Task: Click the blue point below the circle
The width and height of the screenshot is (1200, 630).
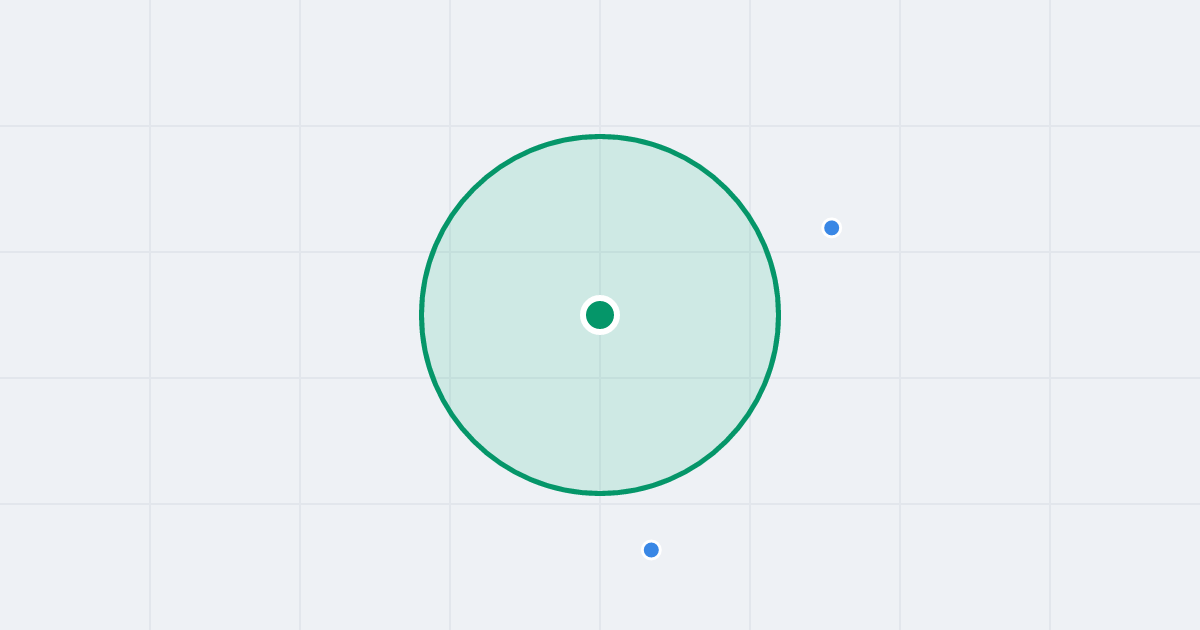Action: 651,550
